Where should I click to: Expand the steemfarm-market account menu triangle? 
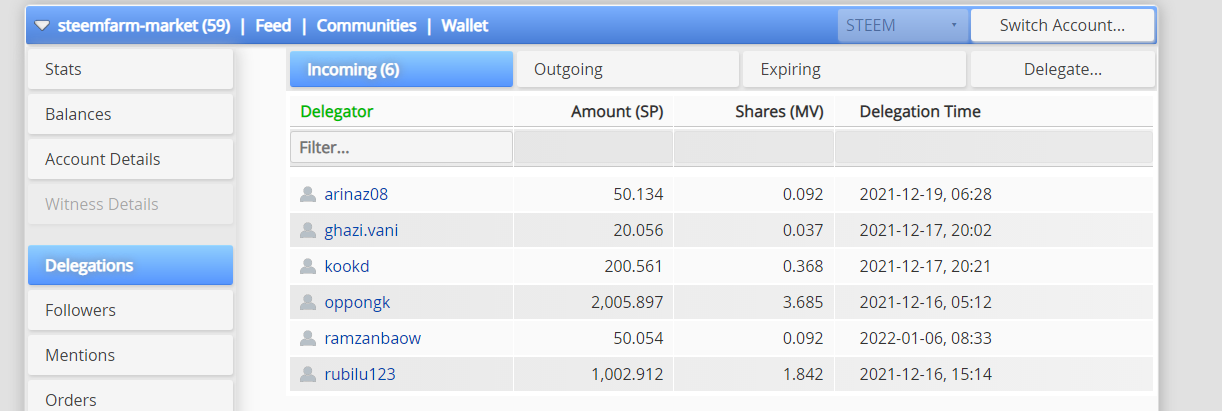pos(42,26)
